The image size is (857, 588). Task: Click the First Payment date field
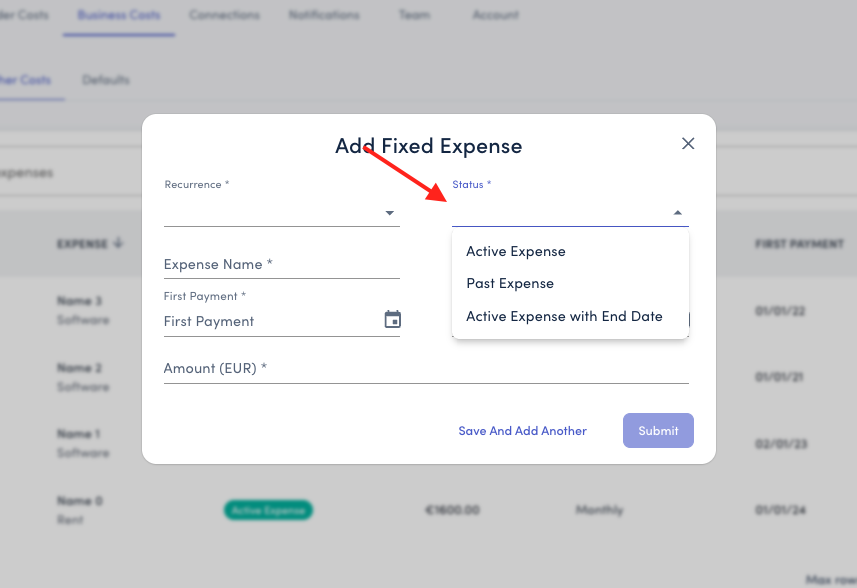point(270,321)
